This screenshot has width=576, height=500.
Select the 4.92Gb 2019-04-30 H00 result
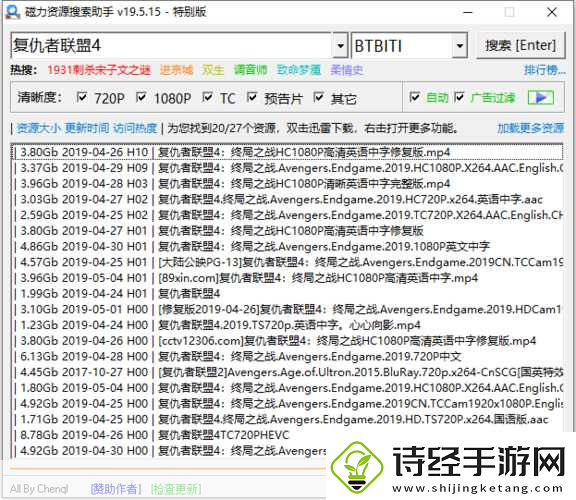[169, 451]
